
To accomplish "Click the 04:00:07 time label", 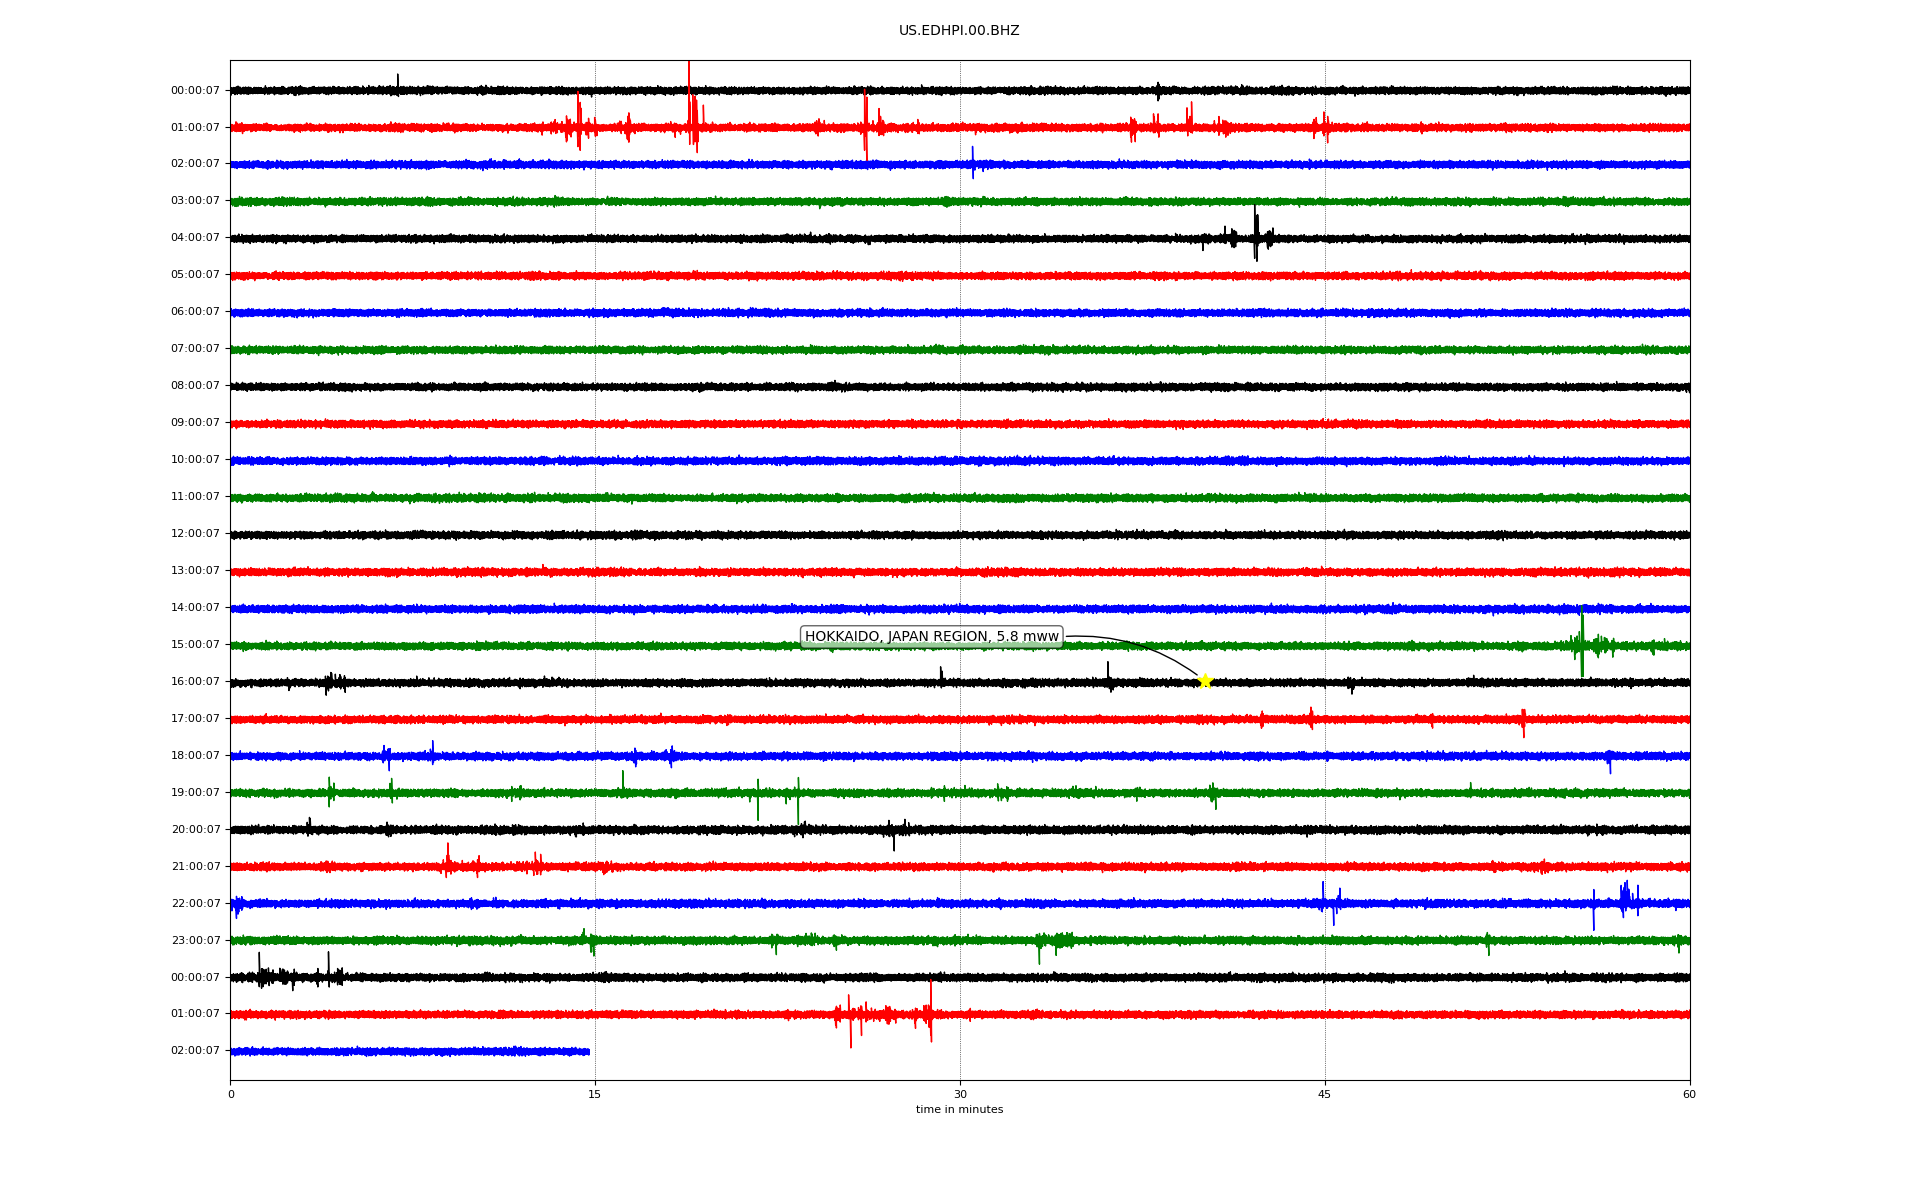I will click(195, 238).
